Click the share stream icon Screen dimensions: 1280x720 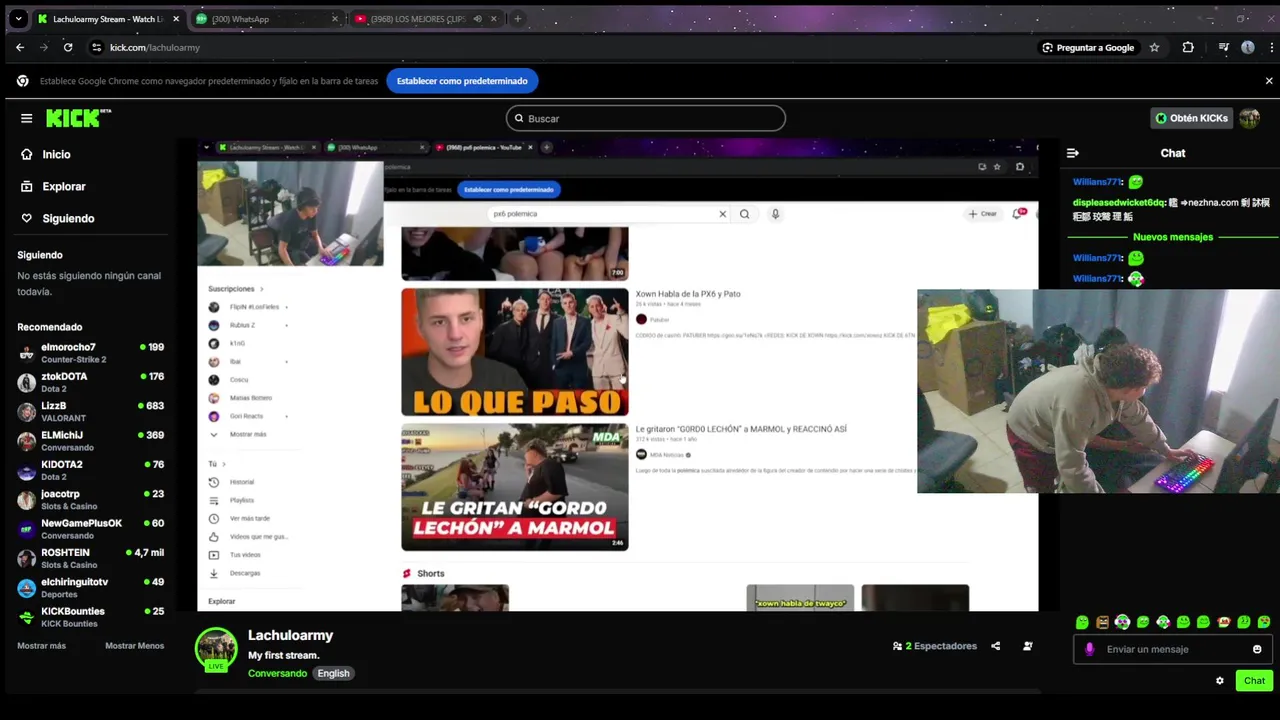click(995, 646)
